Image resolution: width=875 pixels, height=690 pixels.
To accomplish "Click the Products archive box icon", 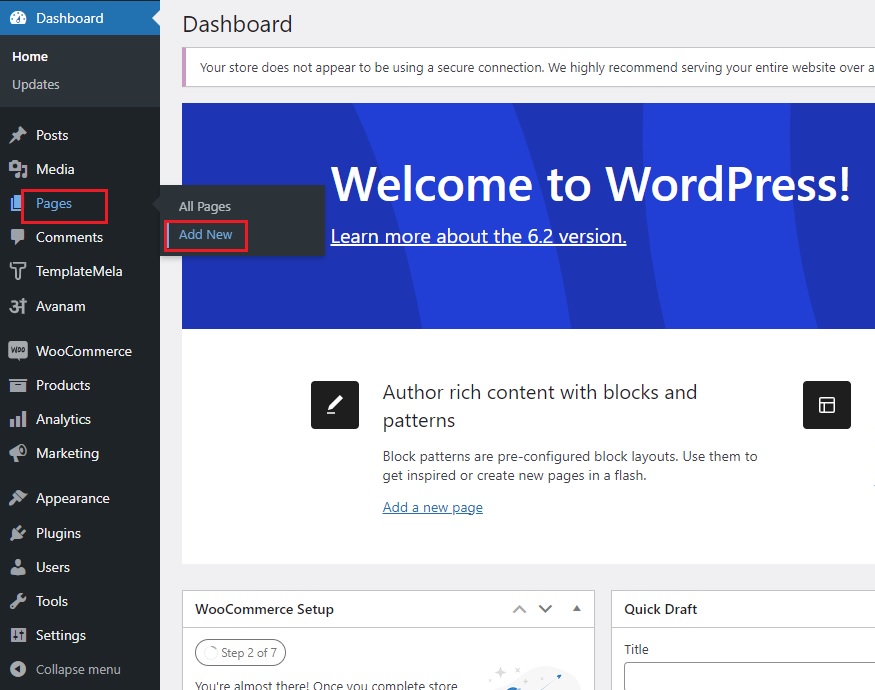I will pos(18,385).
